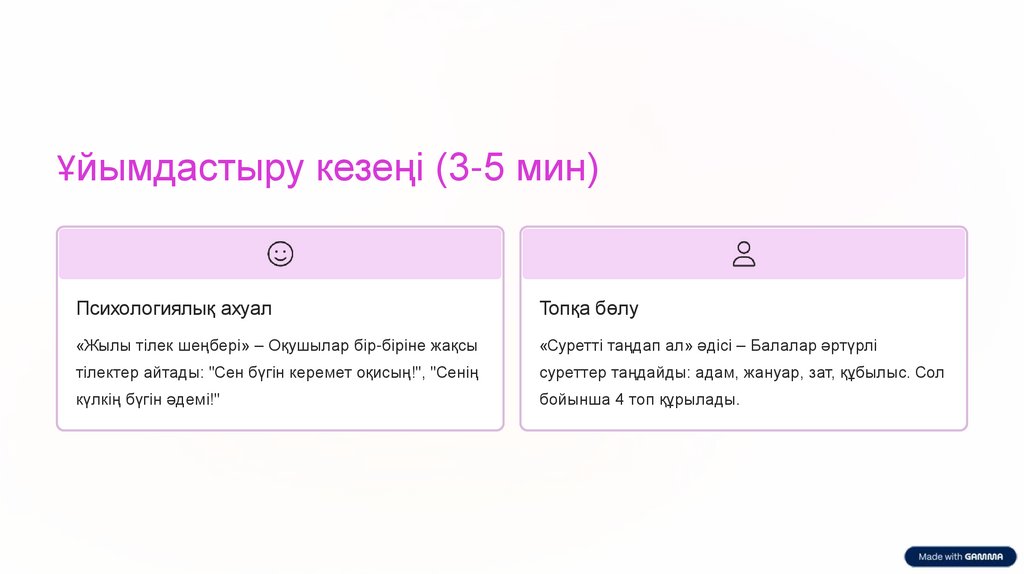Click the "Made with" label text
Screen dimensions: 1024x574
click(940, 557)
